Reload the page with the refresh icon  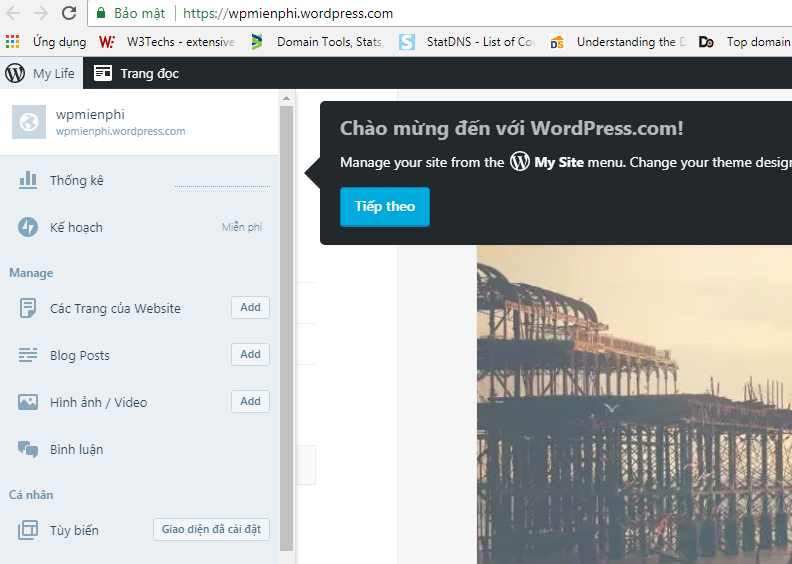69,13
